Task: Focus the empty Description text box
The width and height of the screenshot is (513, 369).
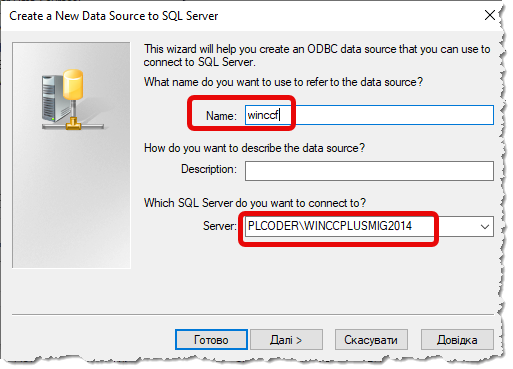Action: coord(369,171)
